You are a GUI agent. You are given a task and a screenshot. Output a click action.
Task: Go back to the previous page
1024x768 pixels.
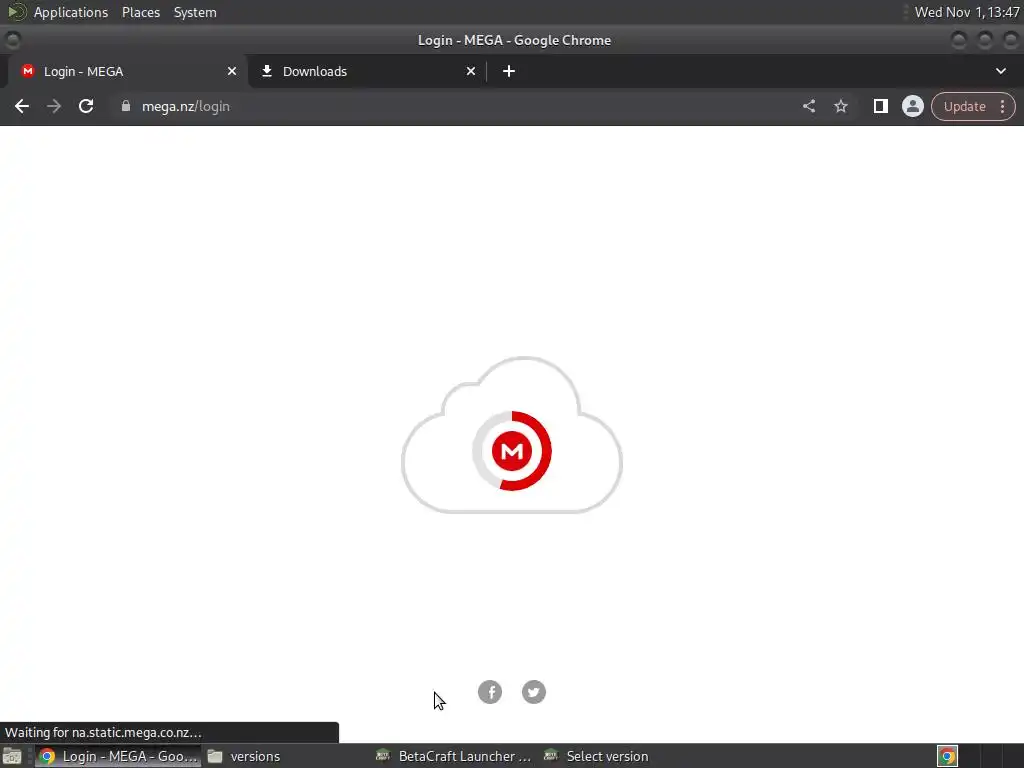pos(22,106)
